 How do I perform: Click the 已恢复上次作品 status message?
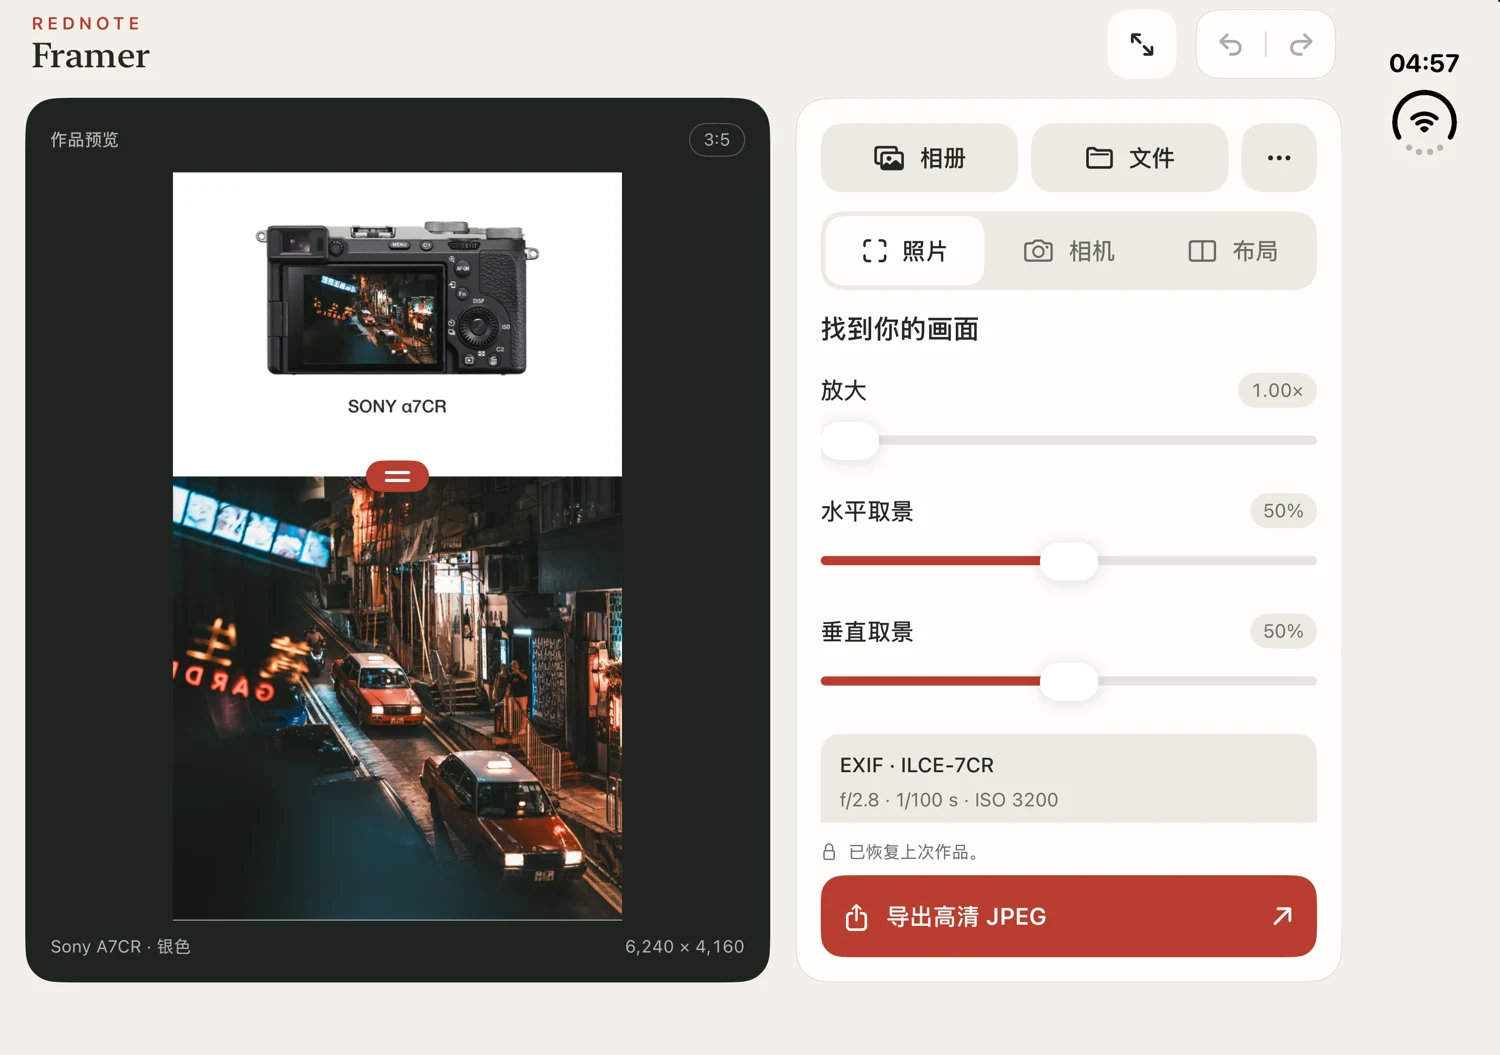click(x=914, y=852)
